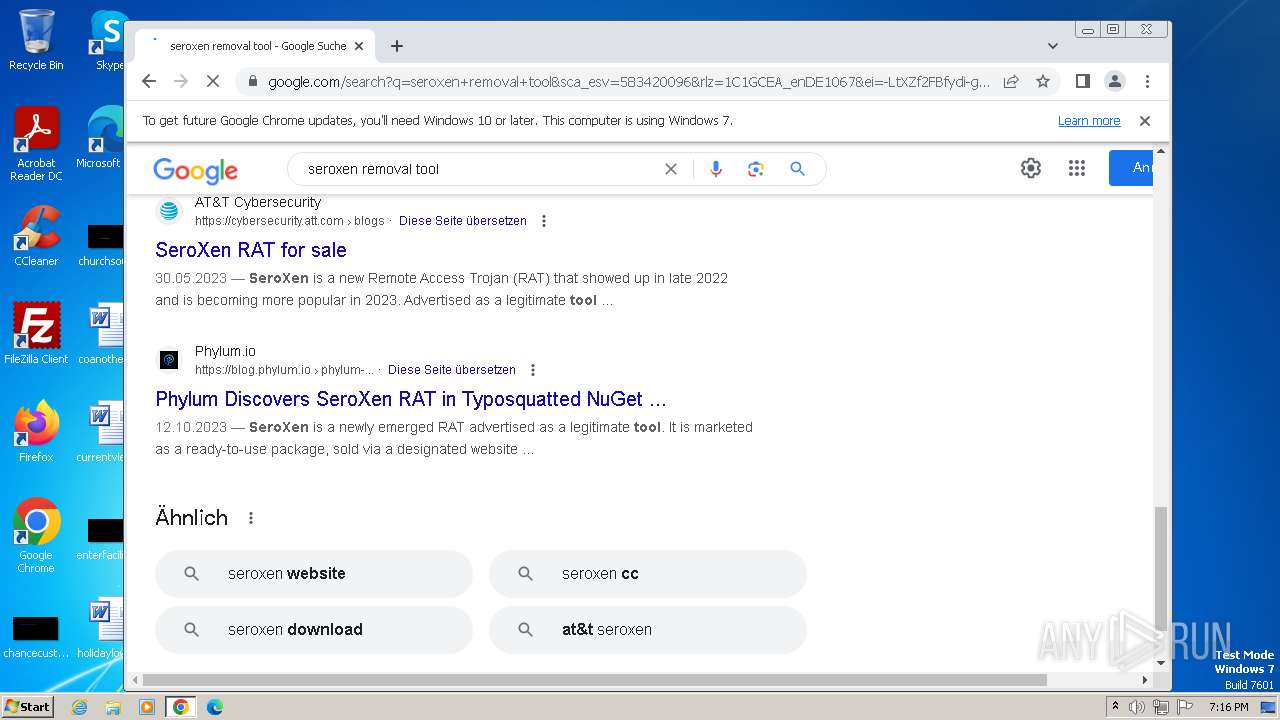Bookmark this page with the star
This screenshot has height=720, width=1280.
coord(1043,81)
